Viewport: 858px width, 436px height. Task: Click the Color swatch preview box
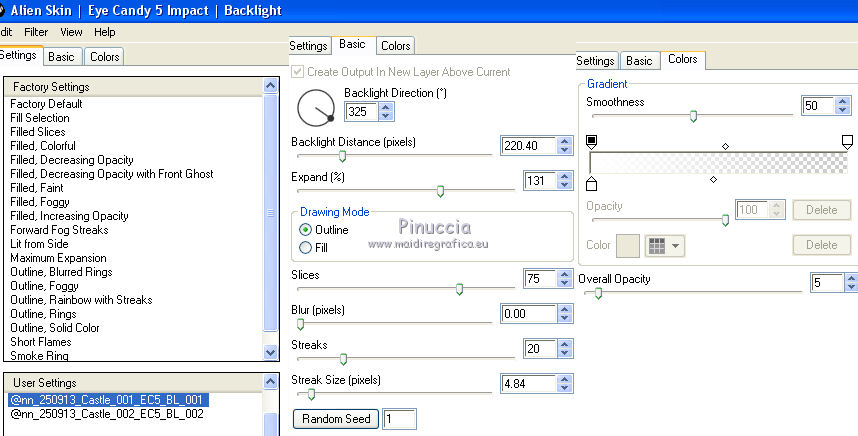(628, 246)
